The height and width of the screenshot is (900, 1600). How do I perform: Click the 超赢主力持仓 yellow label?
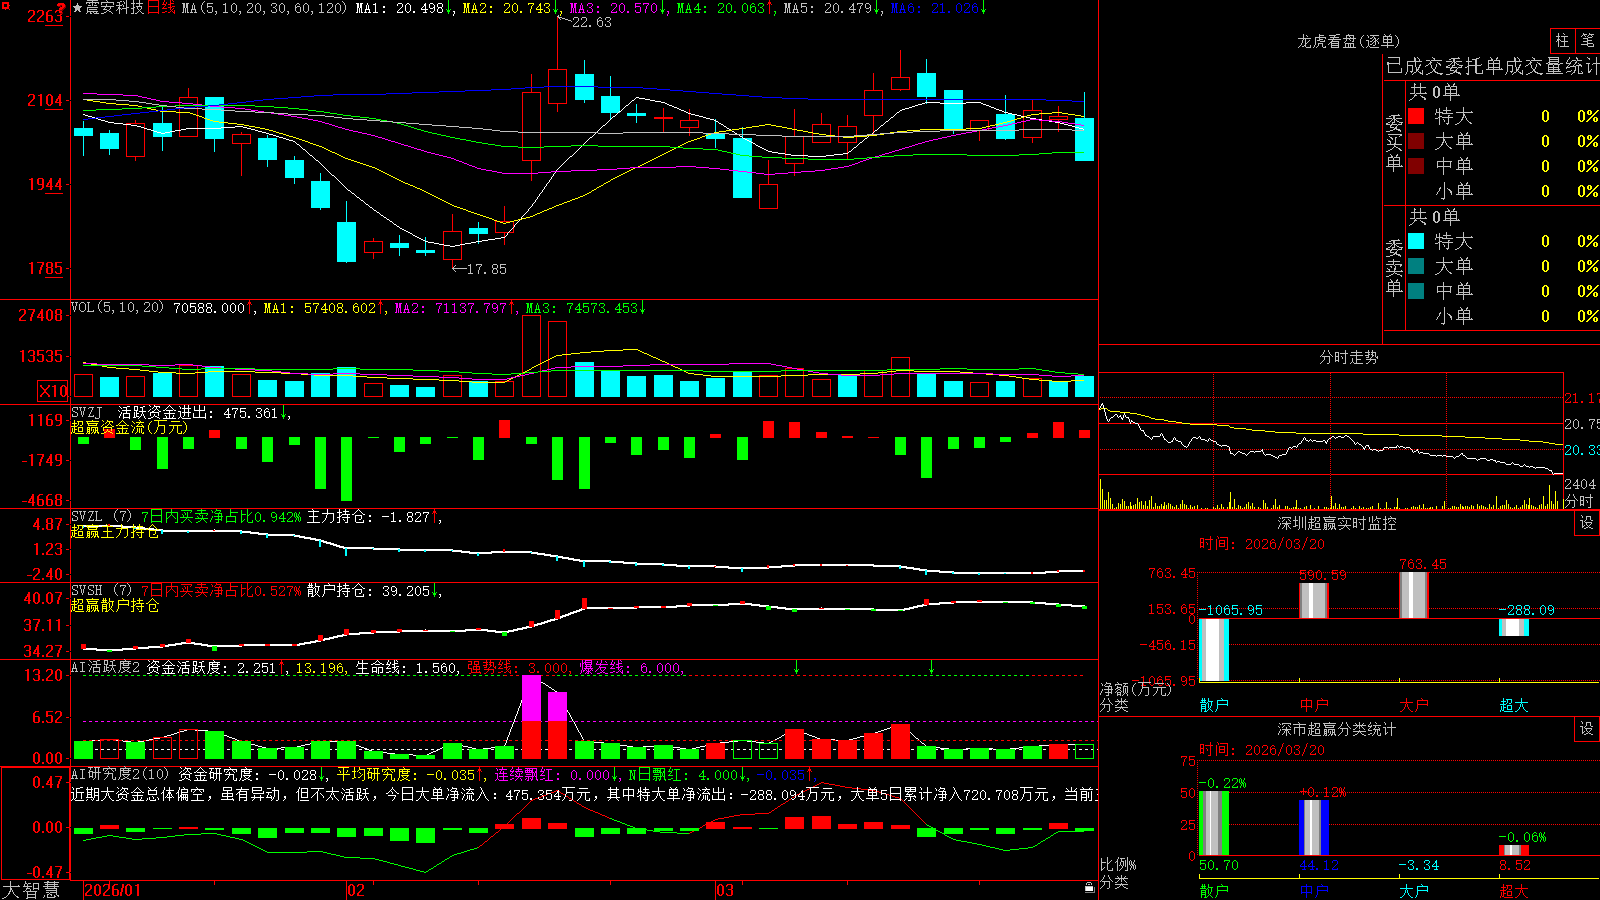tap(115, 532)
